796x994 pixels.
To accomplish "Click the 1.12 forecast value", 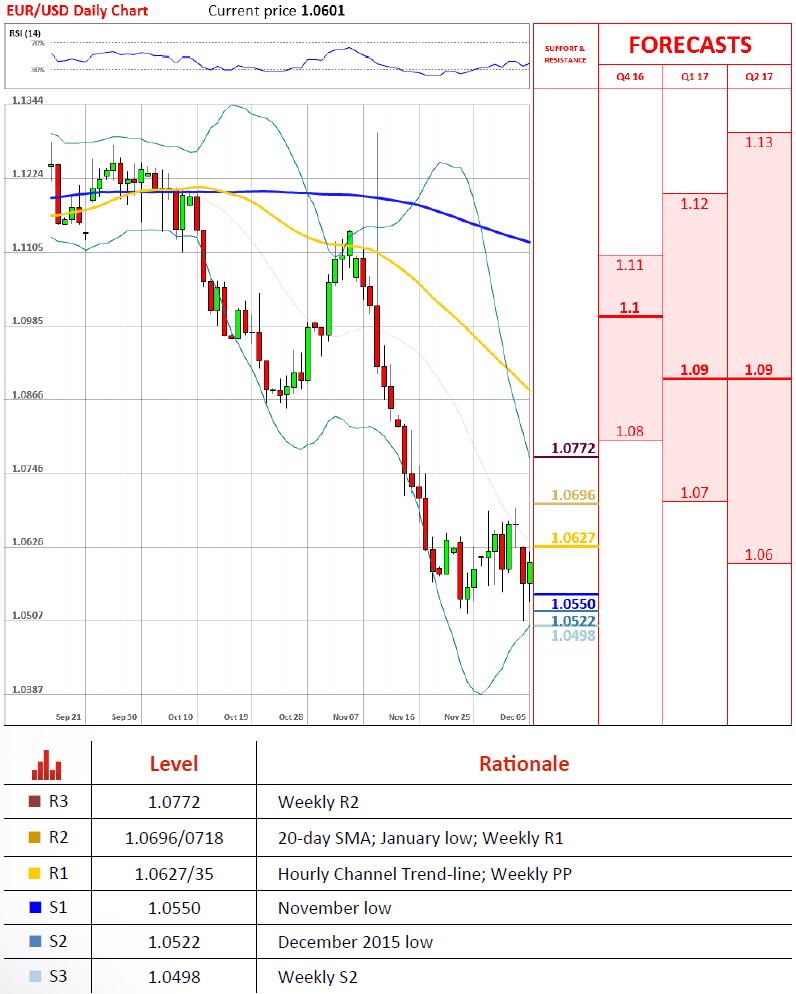I will (694, 203).
